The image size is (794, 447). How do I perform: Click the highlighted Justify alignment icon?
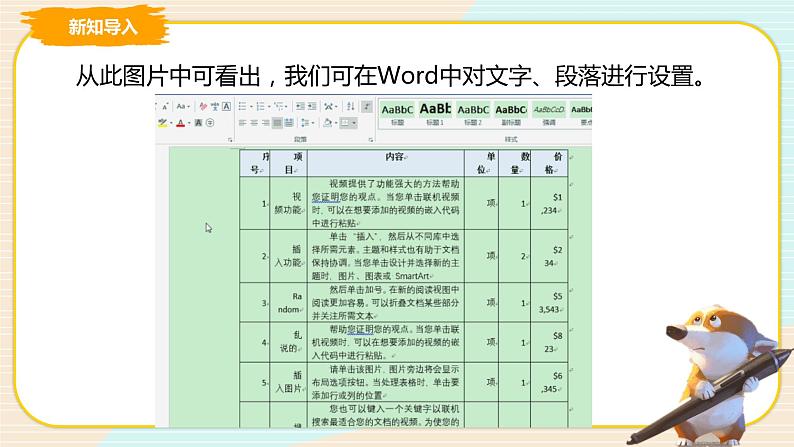tap(277, 123)
